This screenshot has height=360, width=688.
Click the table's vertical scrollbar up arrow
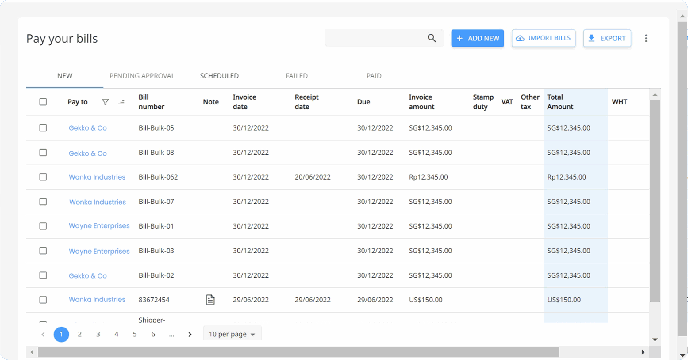coord(655,95)
